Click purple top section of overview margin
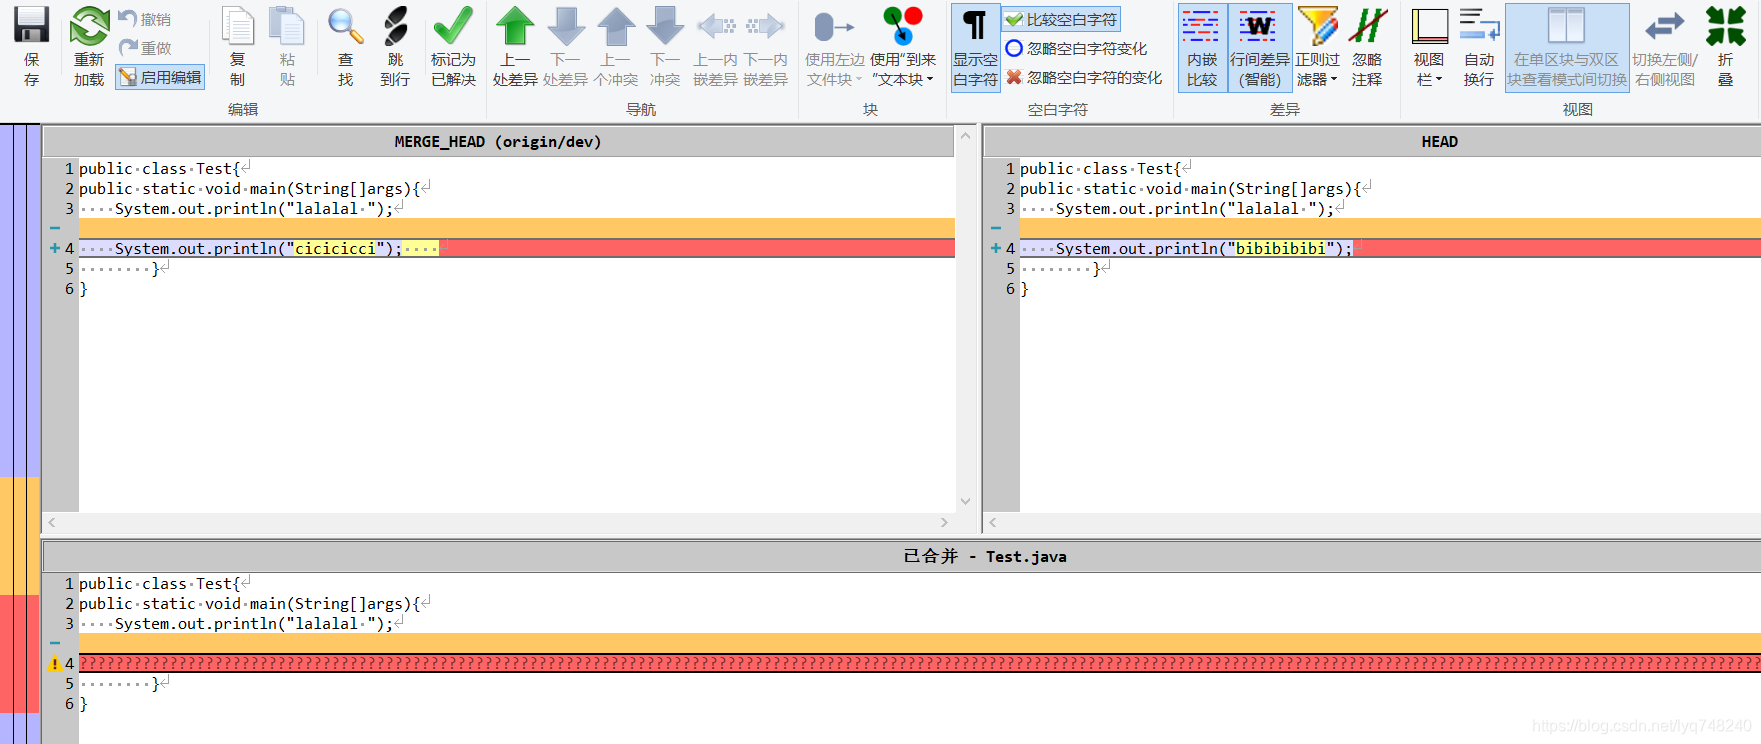Image resolution: width=1761 pixels, height=744 pixels. (20, 300)
